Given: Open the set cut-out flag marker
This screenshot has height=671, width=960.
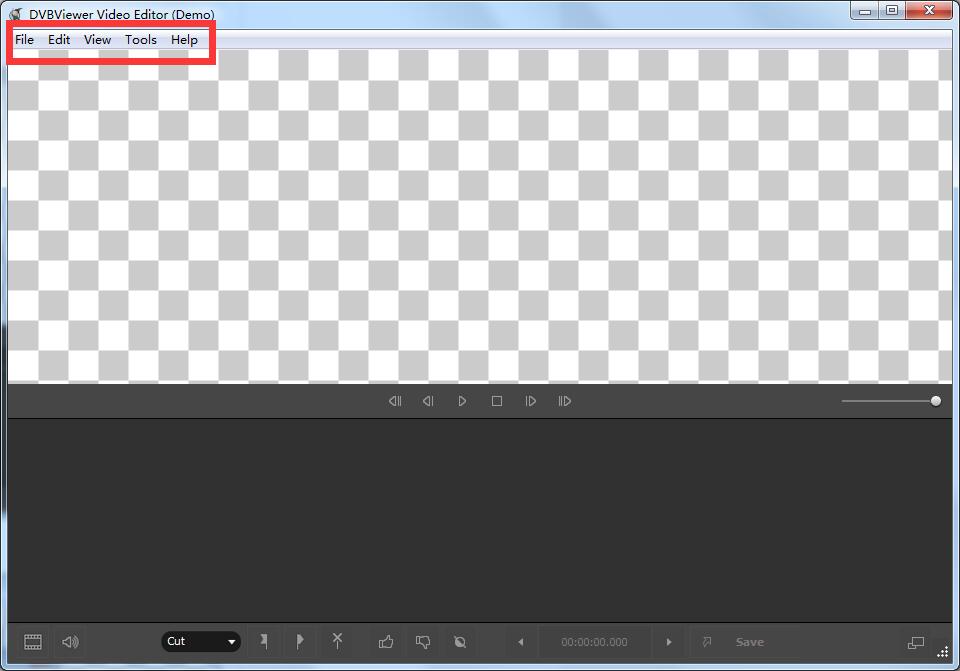Looking at the screenshot, I should [300, 642].
